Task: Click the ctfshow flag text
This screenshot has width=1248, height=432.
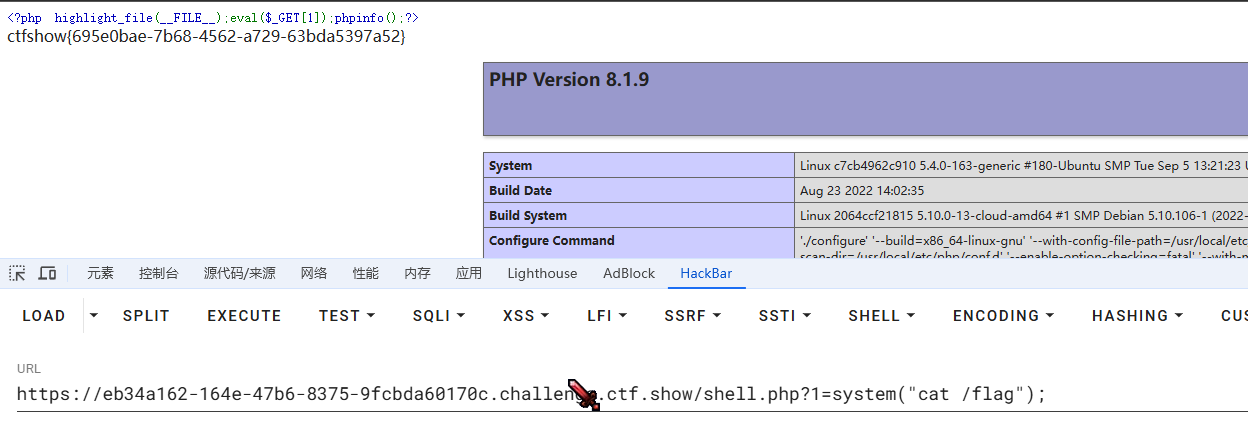Action: (x=207, y=36)
